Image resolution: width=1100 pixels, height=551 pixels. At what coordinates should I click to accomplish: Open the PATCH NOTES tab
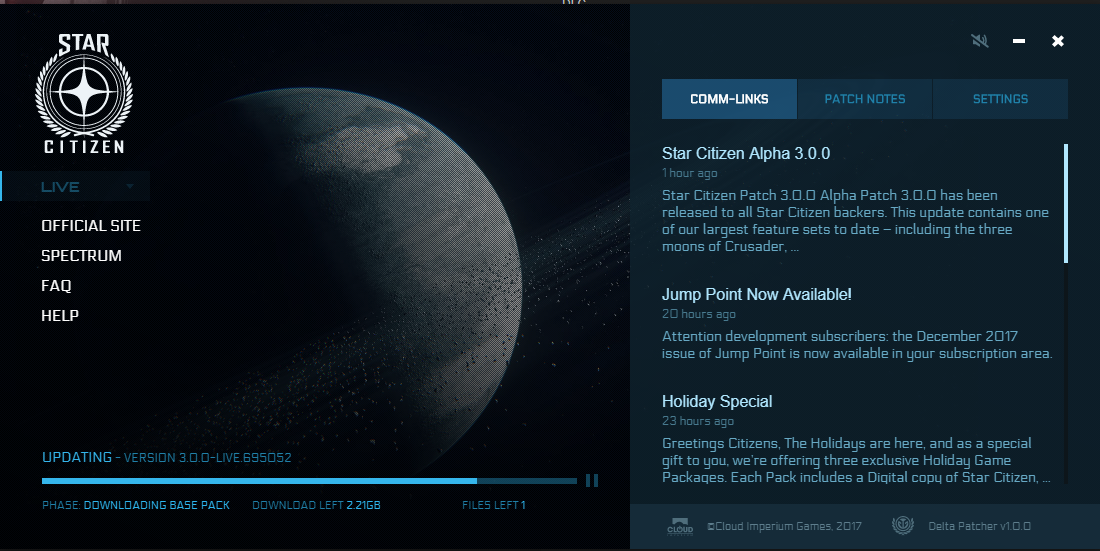pyautogui.click(x=864, y=99)
